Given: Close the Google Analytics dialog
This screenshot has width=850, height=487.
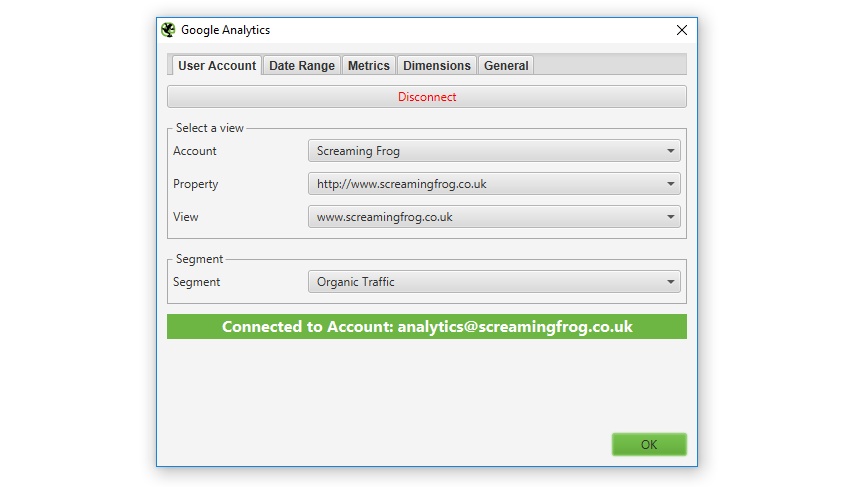Looking at the screenshot, I should coord(681,30).
